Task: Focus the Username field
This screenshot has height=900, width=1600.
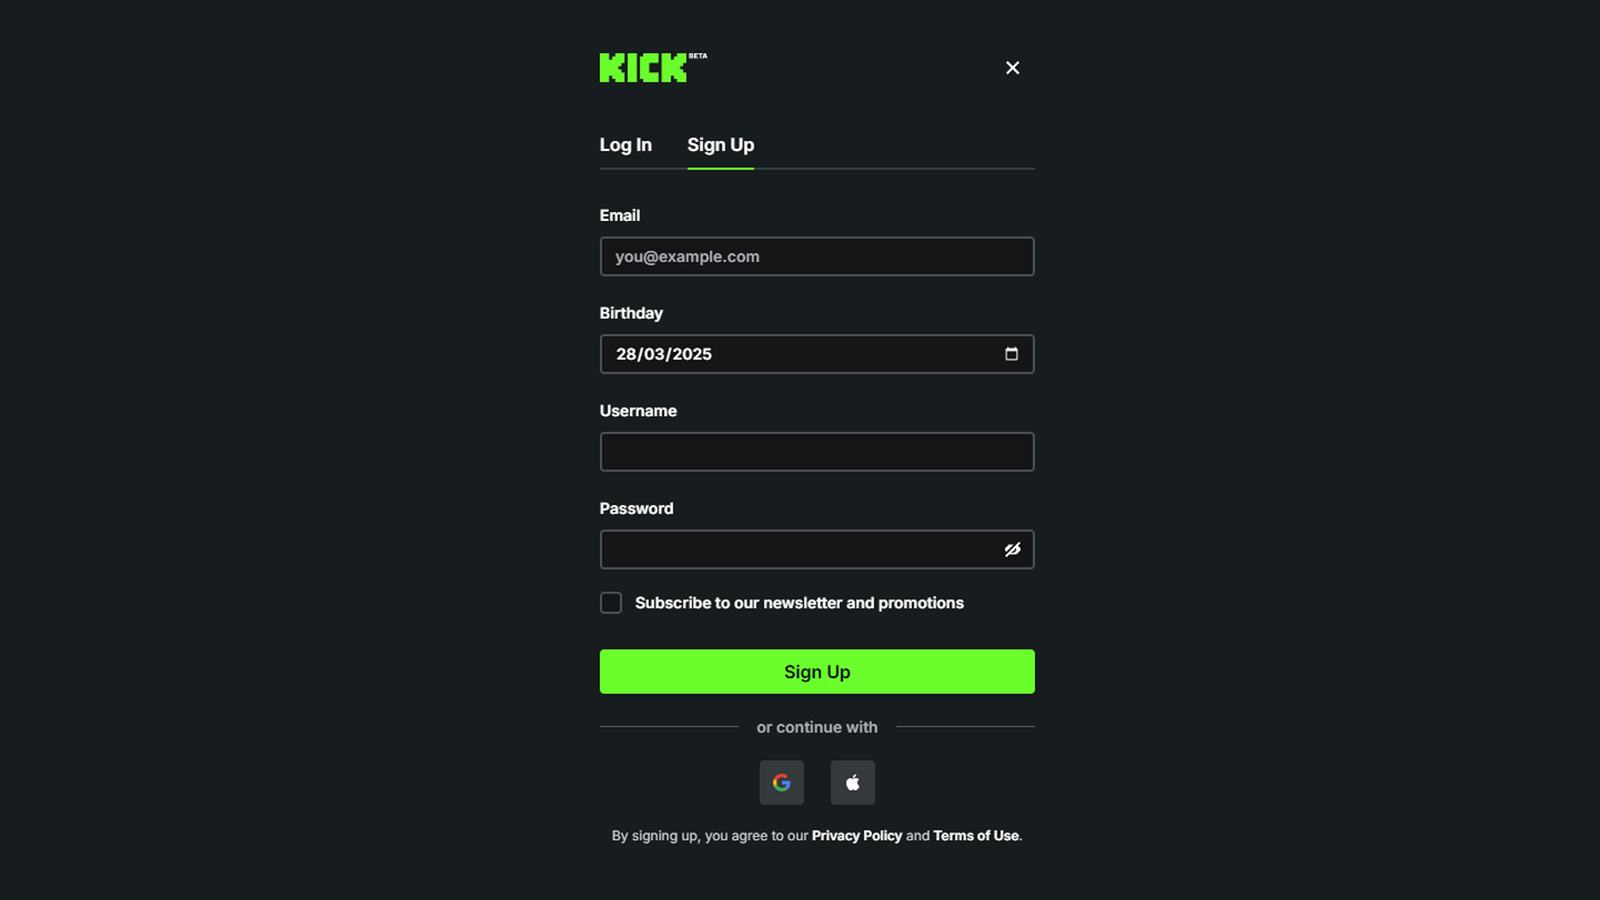Action: 816,451
